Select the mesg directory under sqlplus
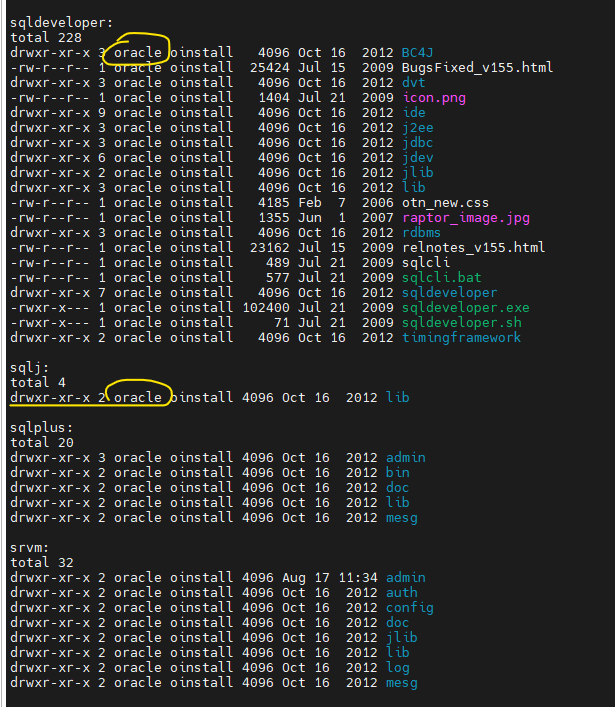615x707 pixels. pos(401,518)
